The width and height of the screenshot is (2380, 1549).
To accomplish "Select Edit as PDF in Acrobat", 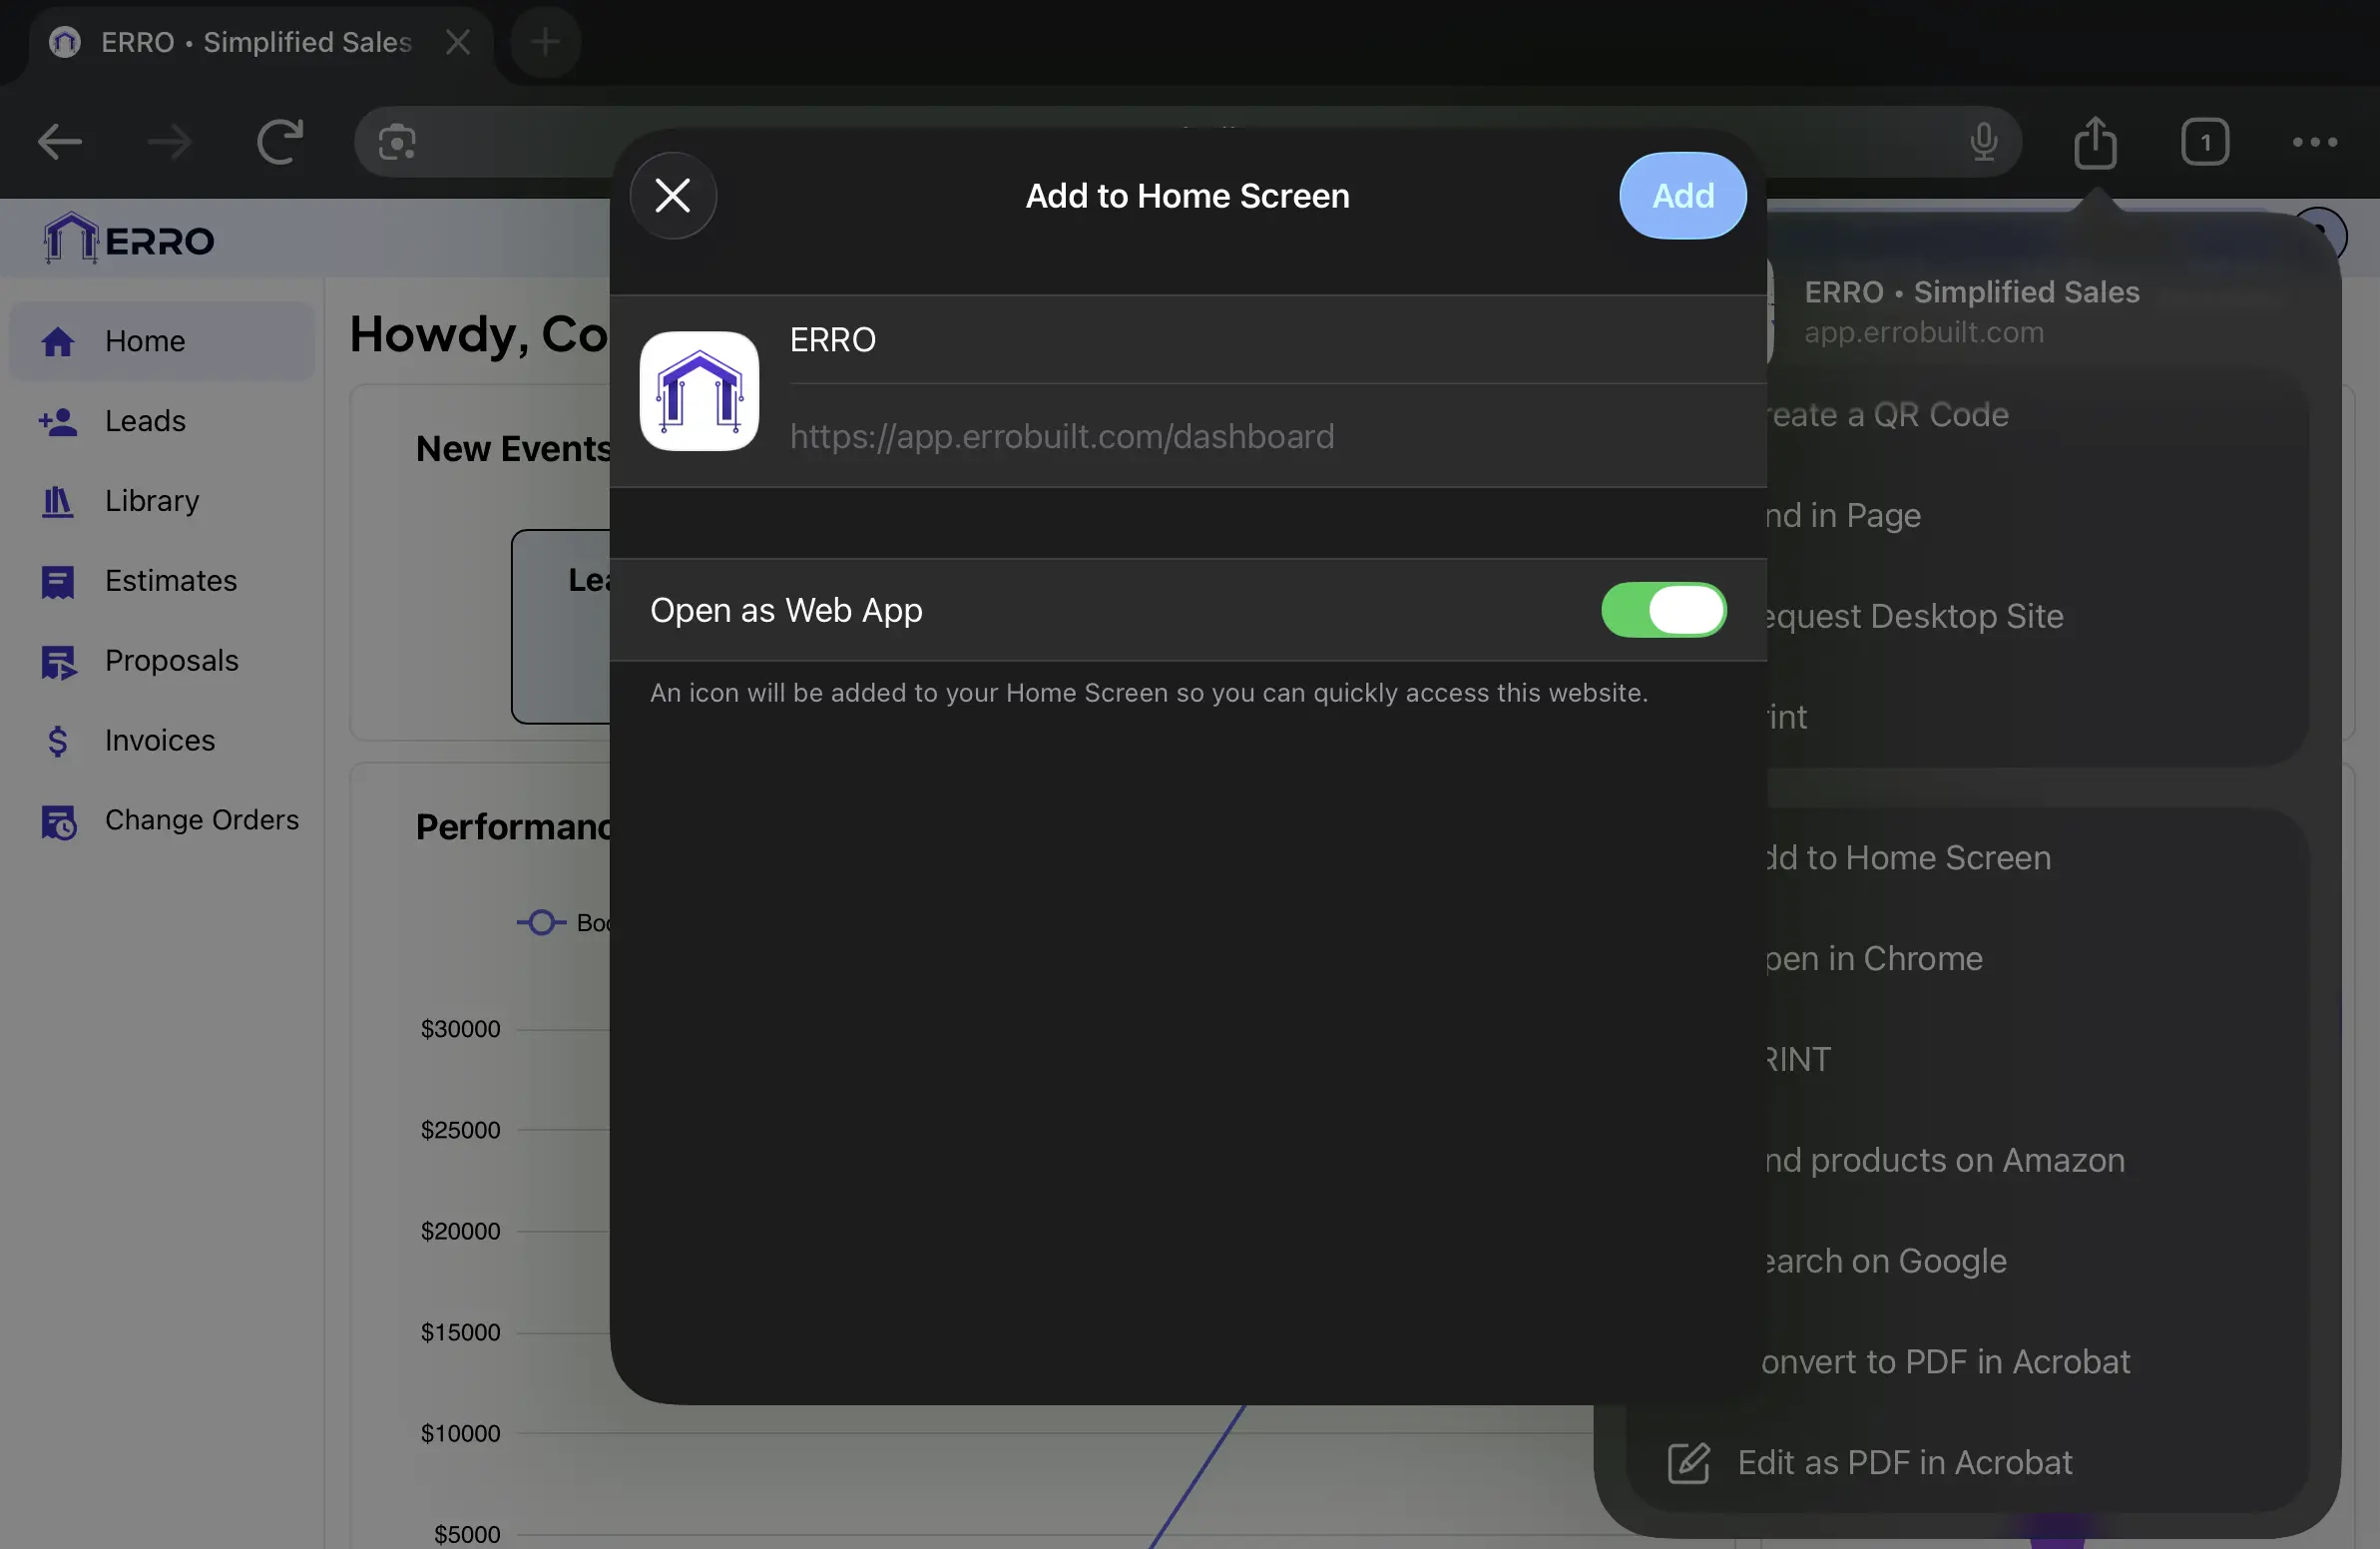I will (x=1905, y=1462).
